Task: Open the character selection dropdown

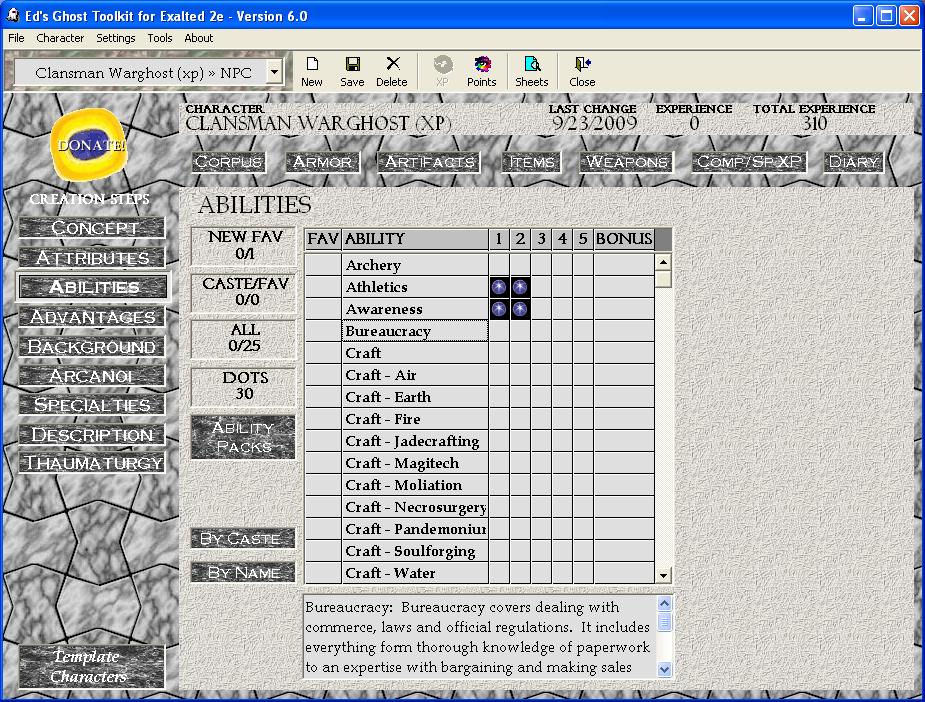Action: (x=274, y=73)
